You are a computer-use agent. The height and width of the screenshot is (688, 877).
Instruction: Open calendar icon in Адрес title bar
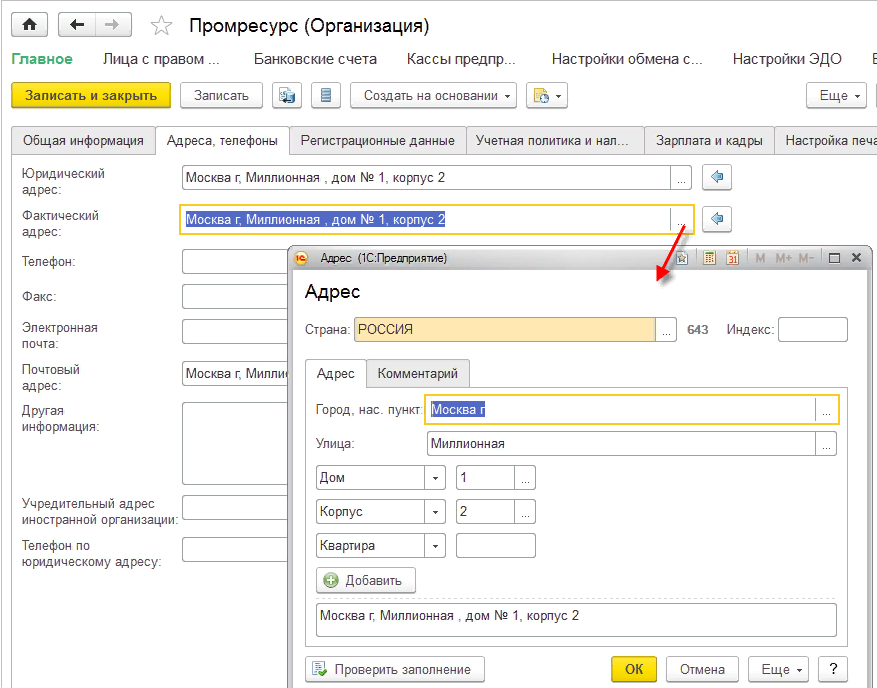pos(732,258)
